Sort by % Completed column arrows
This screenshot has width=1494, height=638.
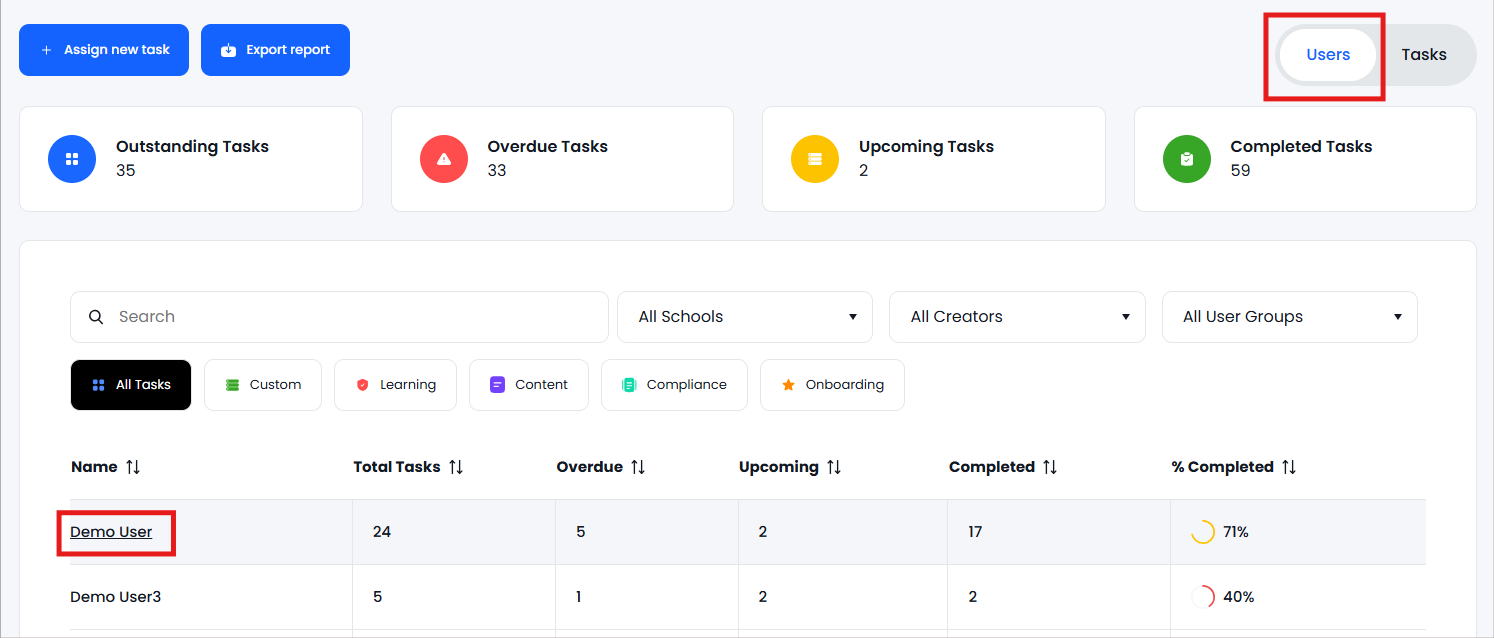tap(1289, 467)
